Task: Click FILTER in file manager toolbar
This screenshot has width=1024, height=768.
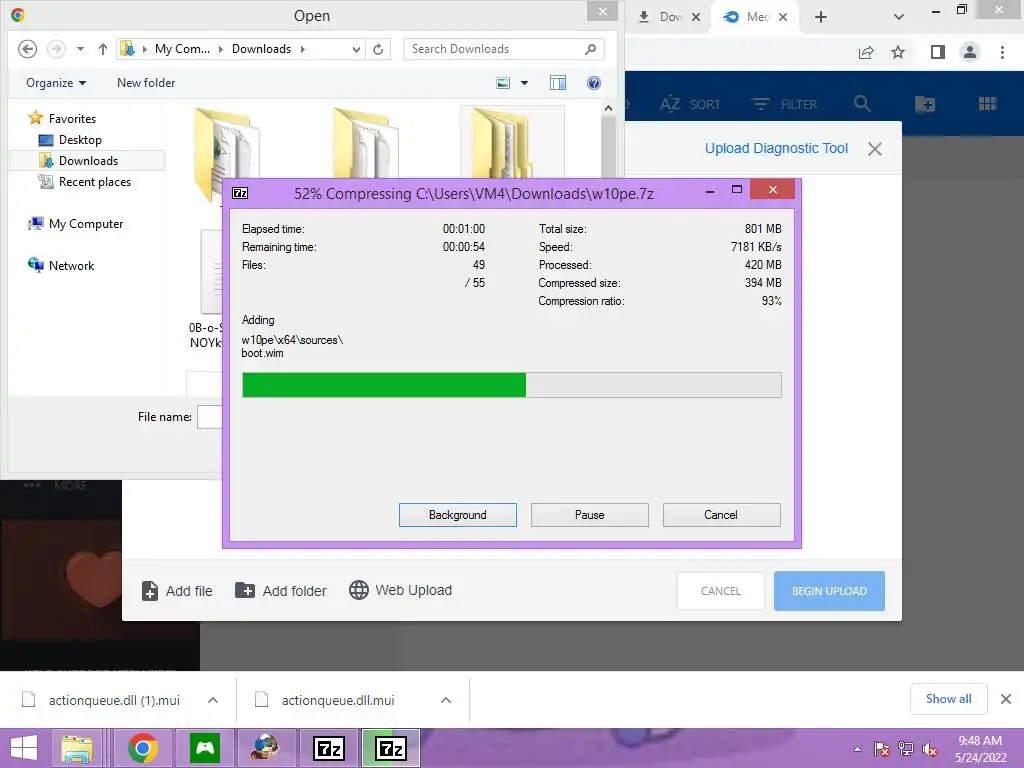Action: pos(784,104)
